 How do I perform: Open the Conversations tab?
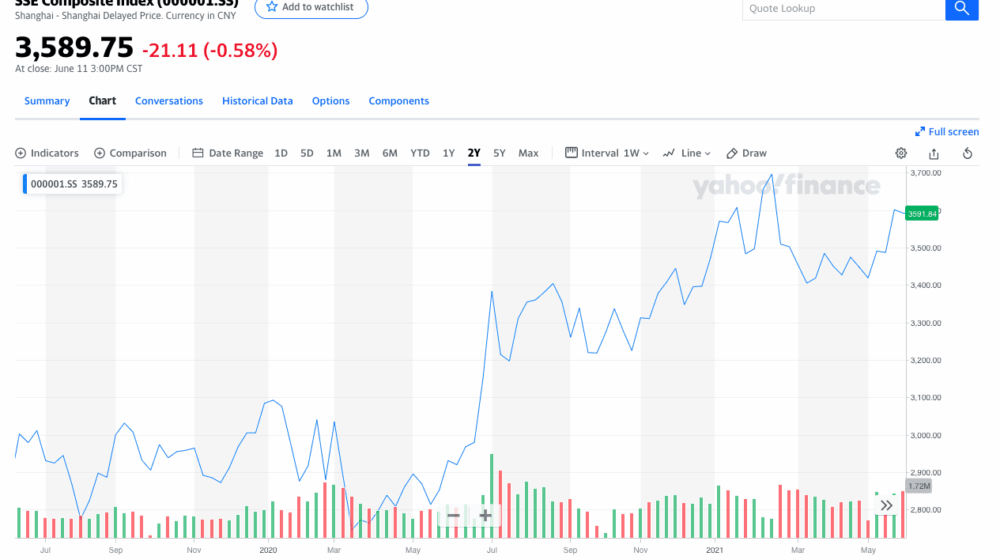169,101
